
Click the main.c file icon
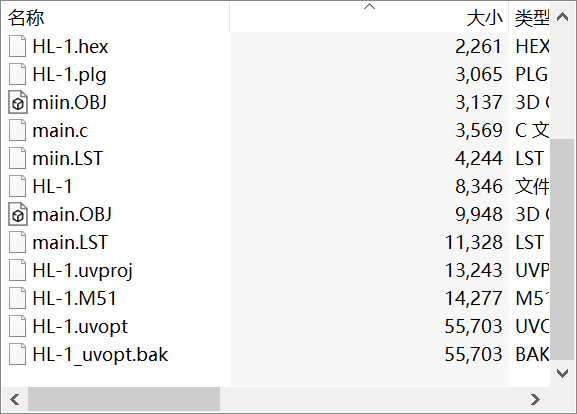click(18, 130)
